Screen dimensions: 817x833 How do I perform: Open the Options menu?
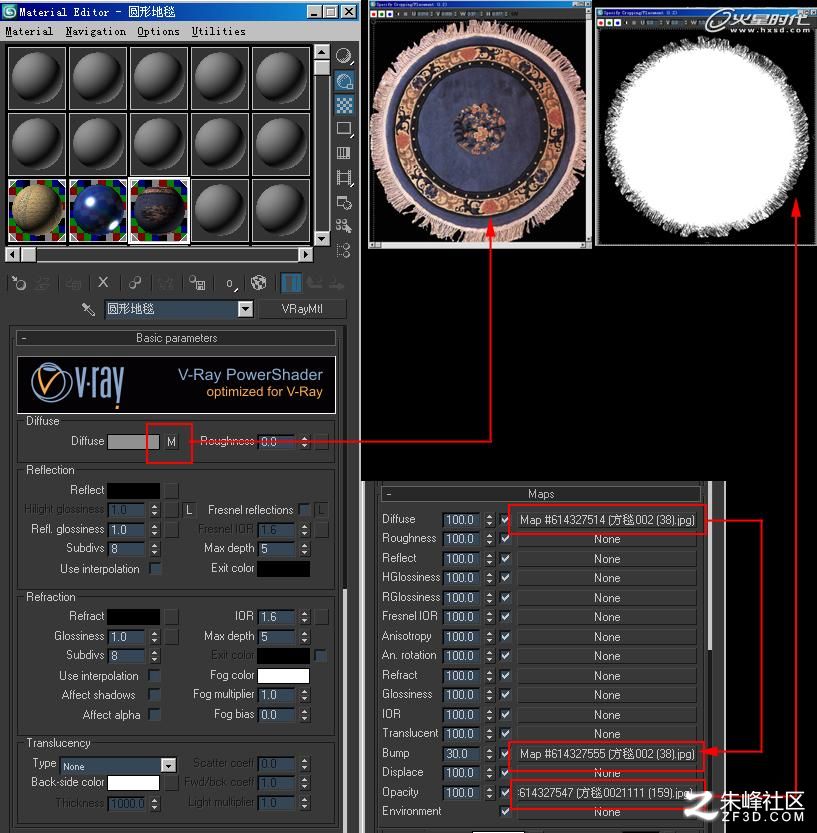[158, 31]
